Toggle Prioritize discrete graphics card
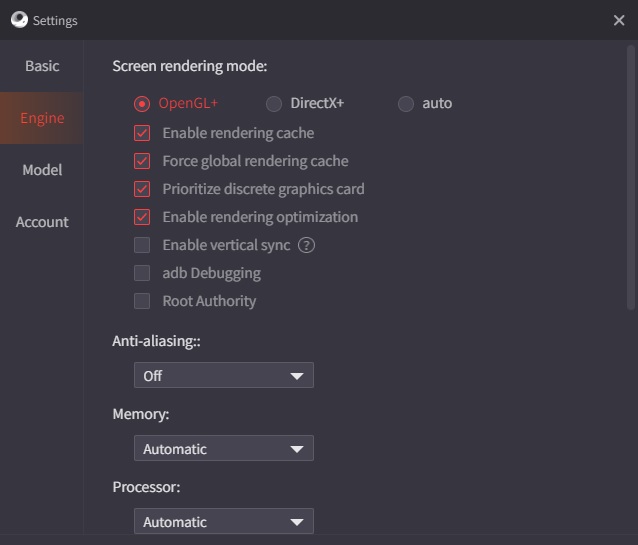 point(142,189)
